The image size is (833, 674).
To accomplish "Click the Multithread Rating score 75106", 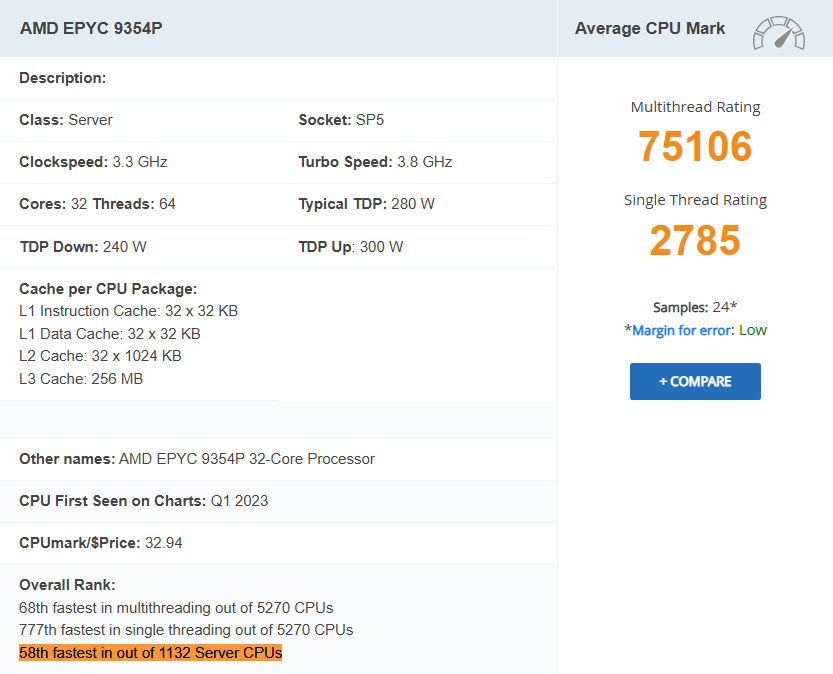I will [695, 146].
